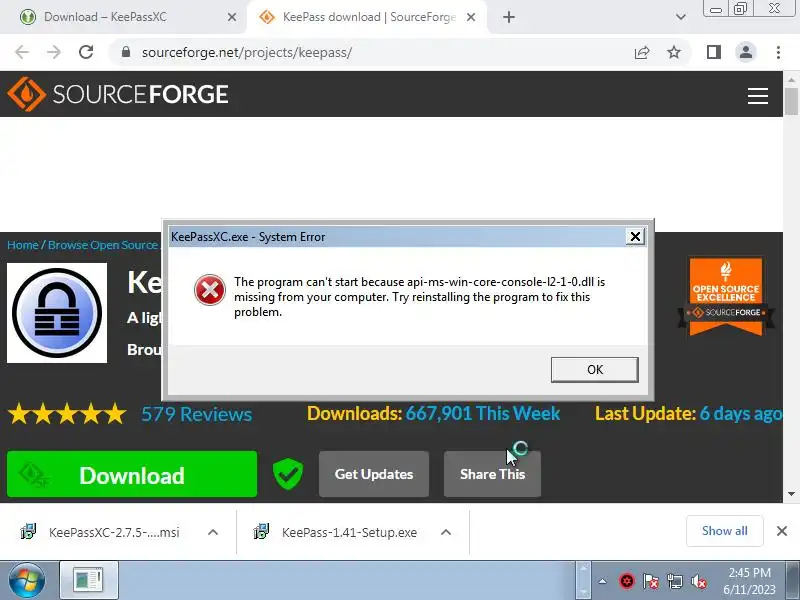Click the taskbar application window icon
Image resolution: width=800 pixels, height=600 pixels.
[89, 580]
